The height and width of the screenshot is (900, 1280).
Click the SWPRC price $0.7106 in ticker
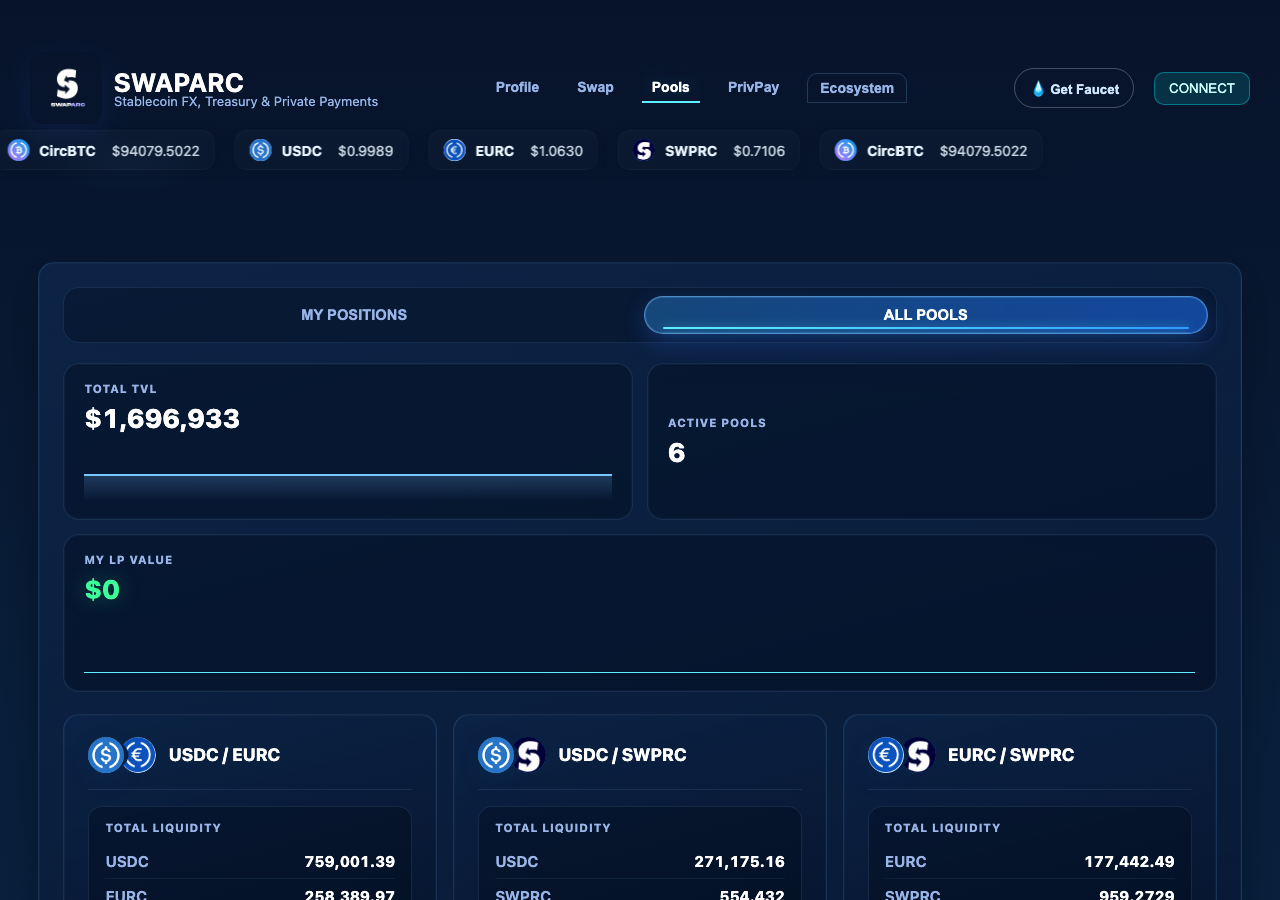point(759,151)
